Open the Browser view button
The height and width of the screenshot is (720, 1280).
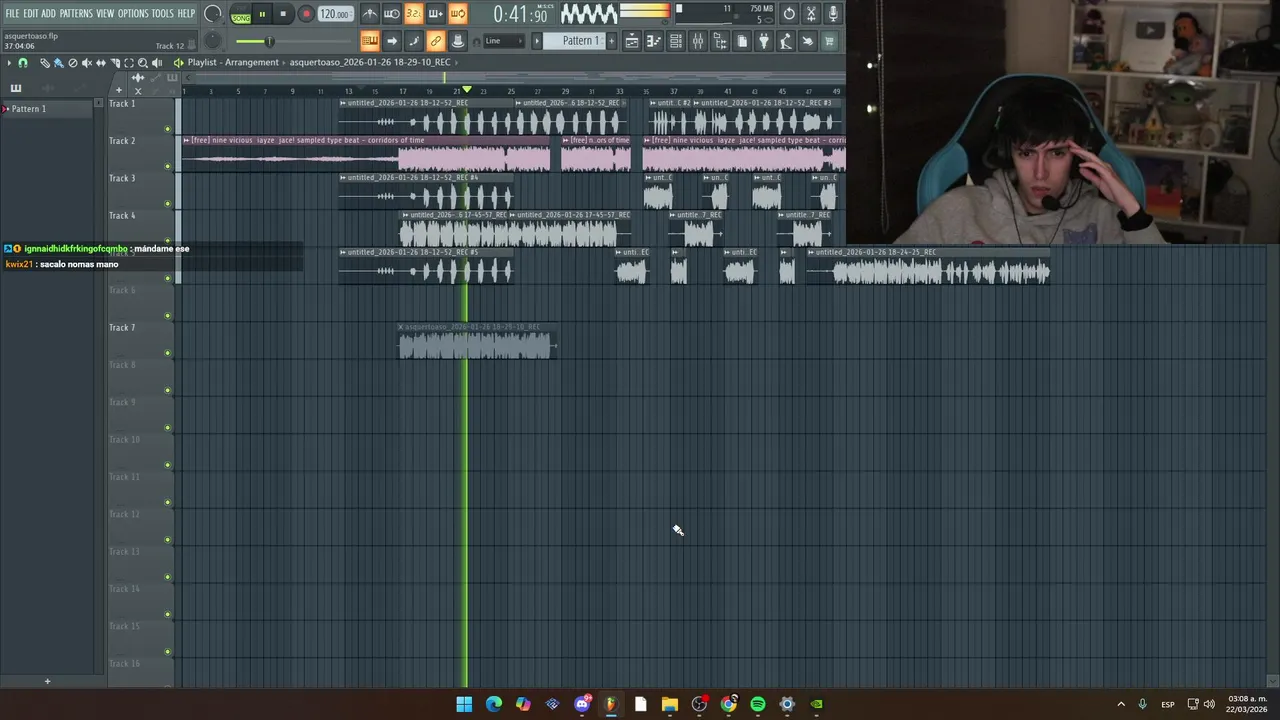[720, 41]
